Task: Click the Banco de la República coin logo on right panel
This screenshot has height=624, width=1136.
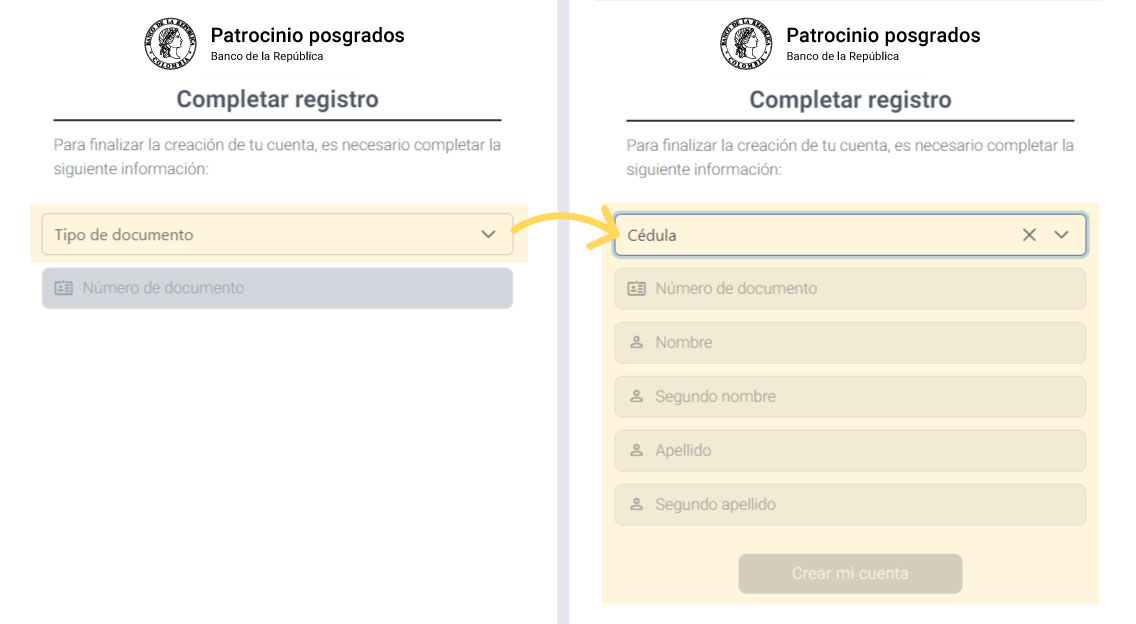Action: (x=746, y=43)
